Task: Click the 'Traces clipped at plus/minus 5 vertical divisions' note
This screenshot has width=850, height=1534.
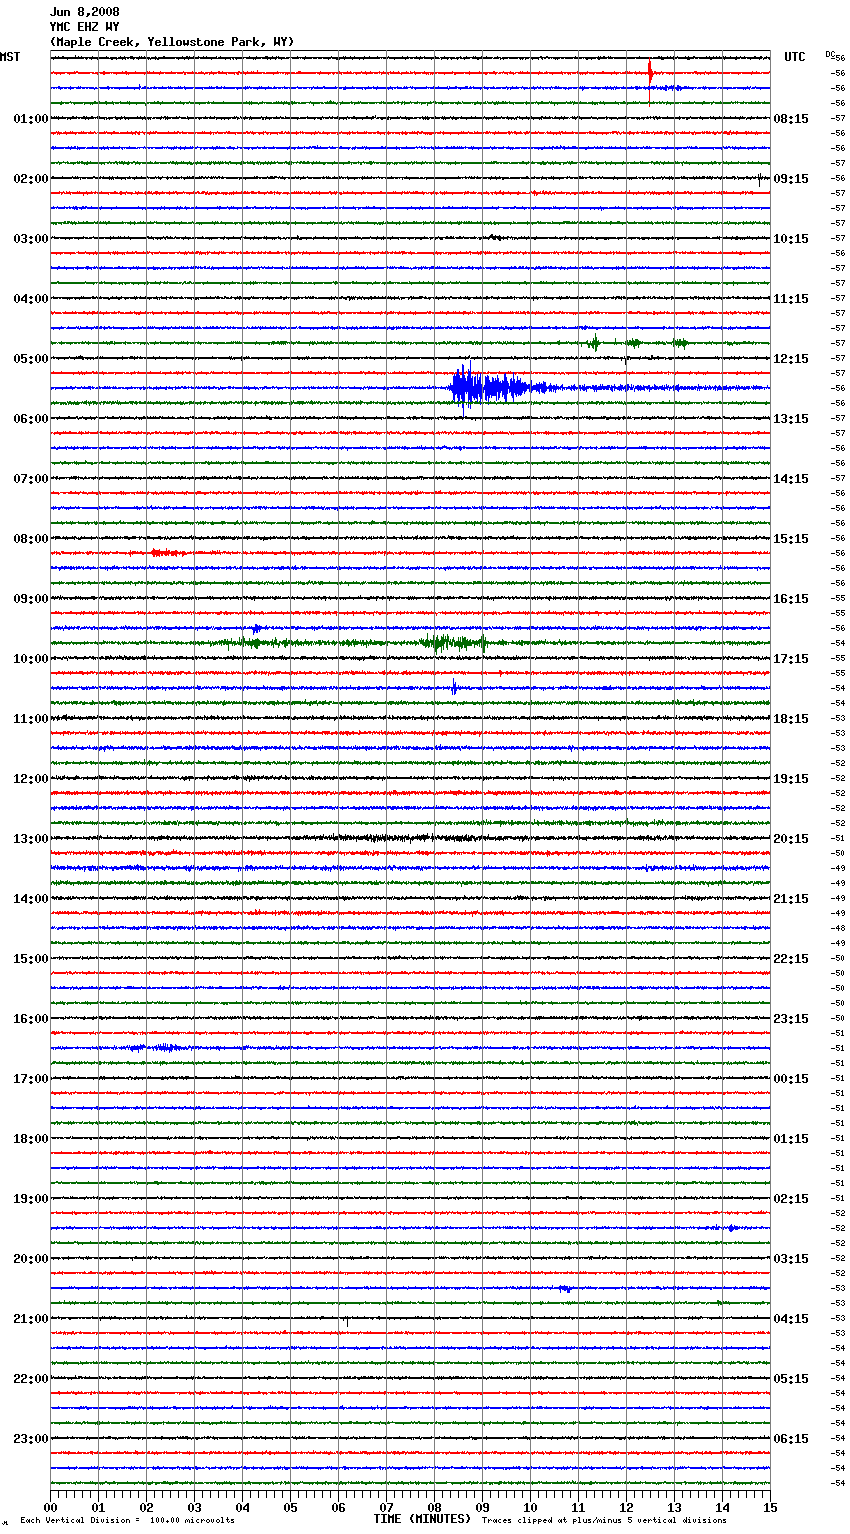Action: pos(604,1520)
